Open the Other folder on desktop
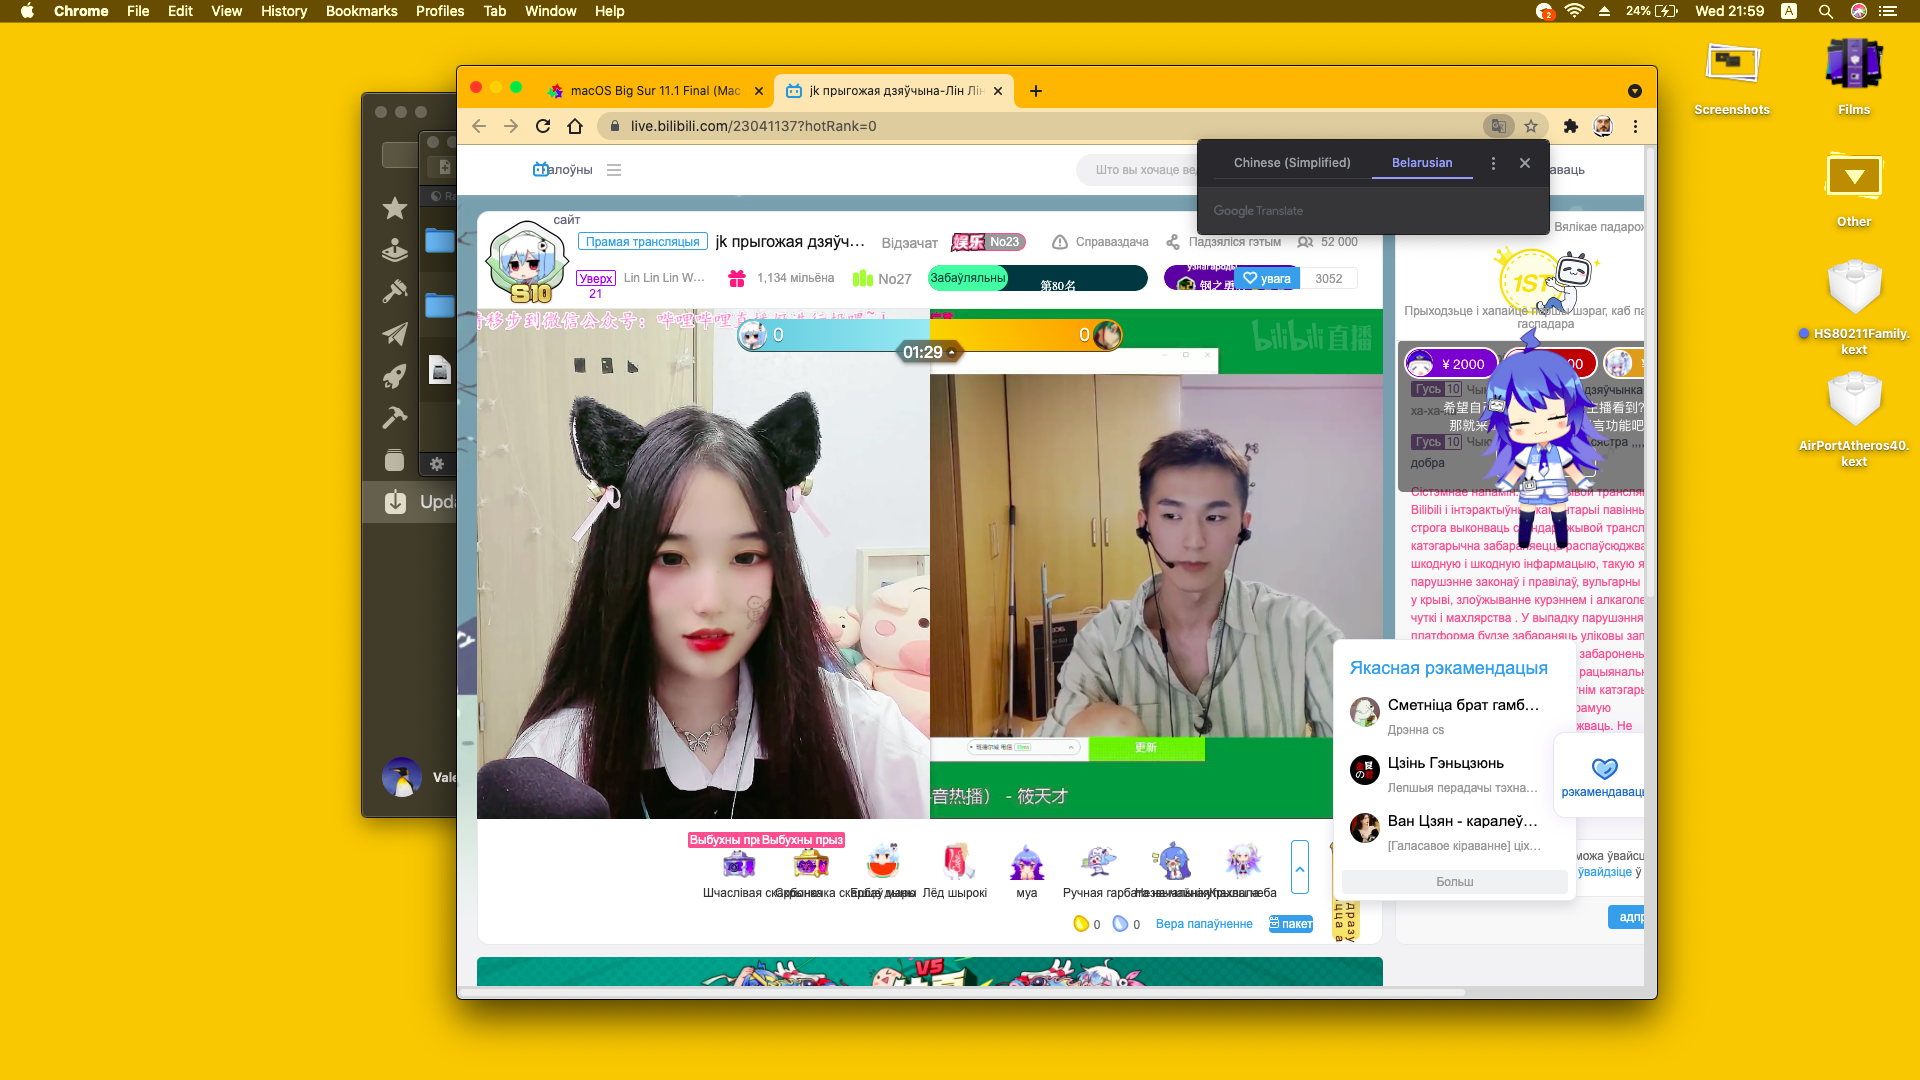Image resolution: width=1920 pixels, height=1080 pixels. pos(1854,190)
